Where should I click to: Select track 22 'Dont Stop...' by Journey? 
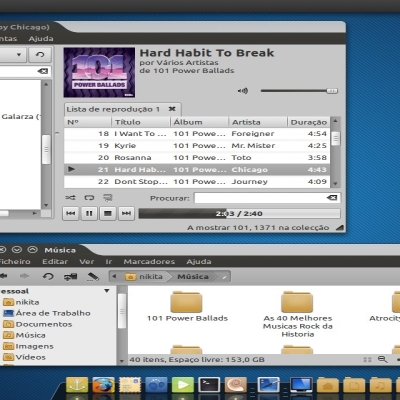pos(197,182)
